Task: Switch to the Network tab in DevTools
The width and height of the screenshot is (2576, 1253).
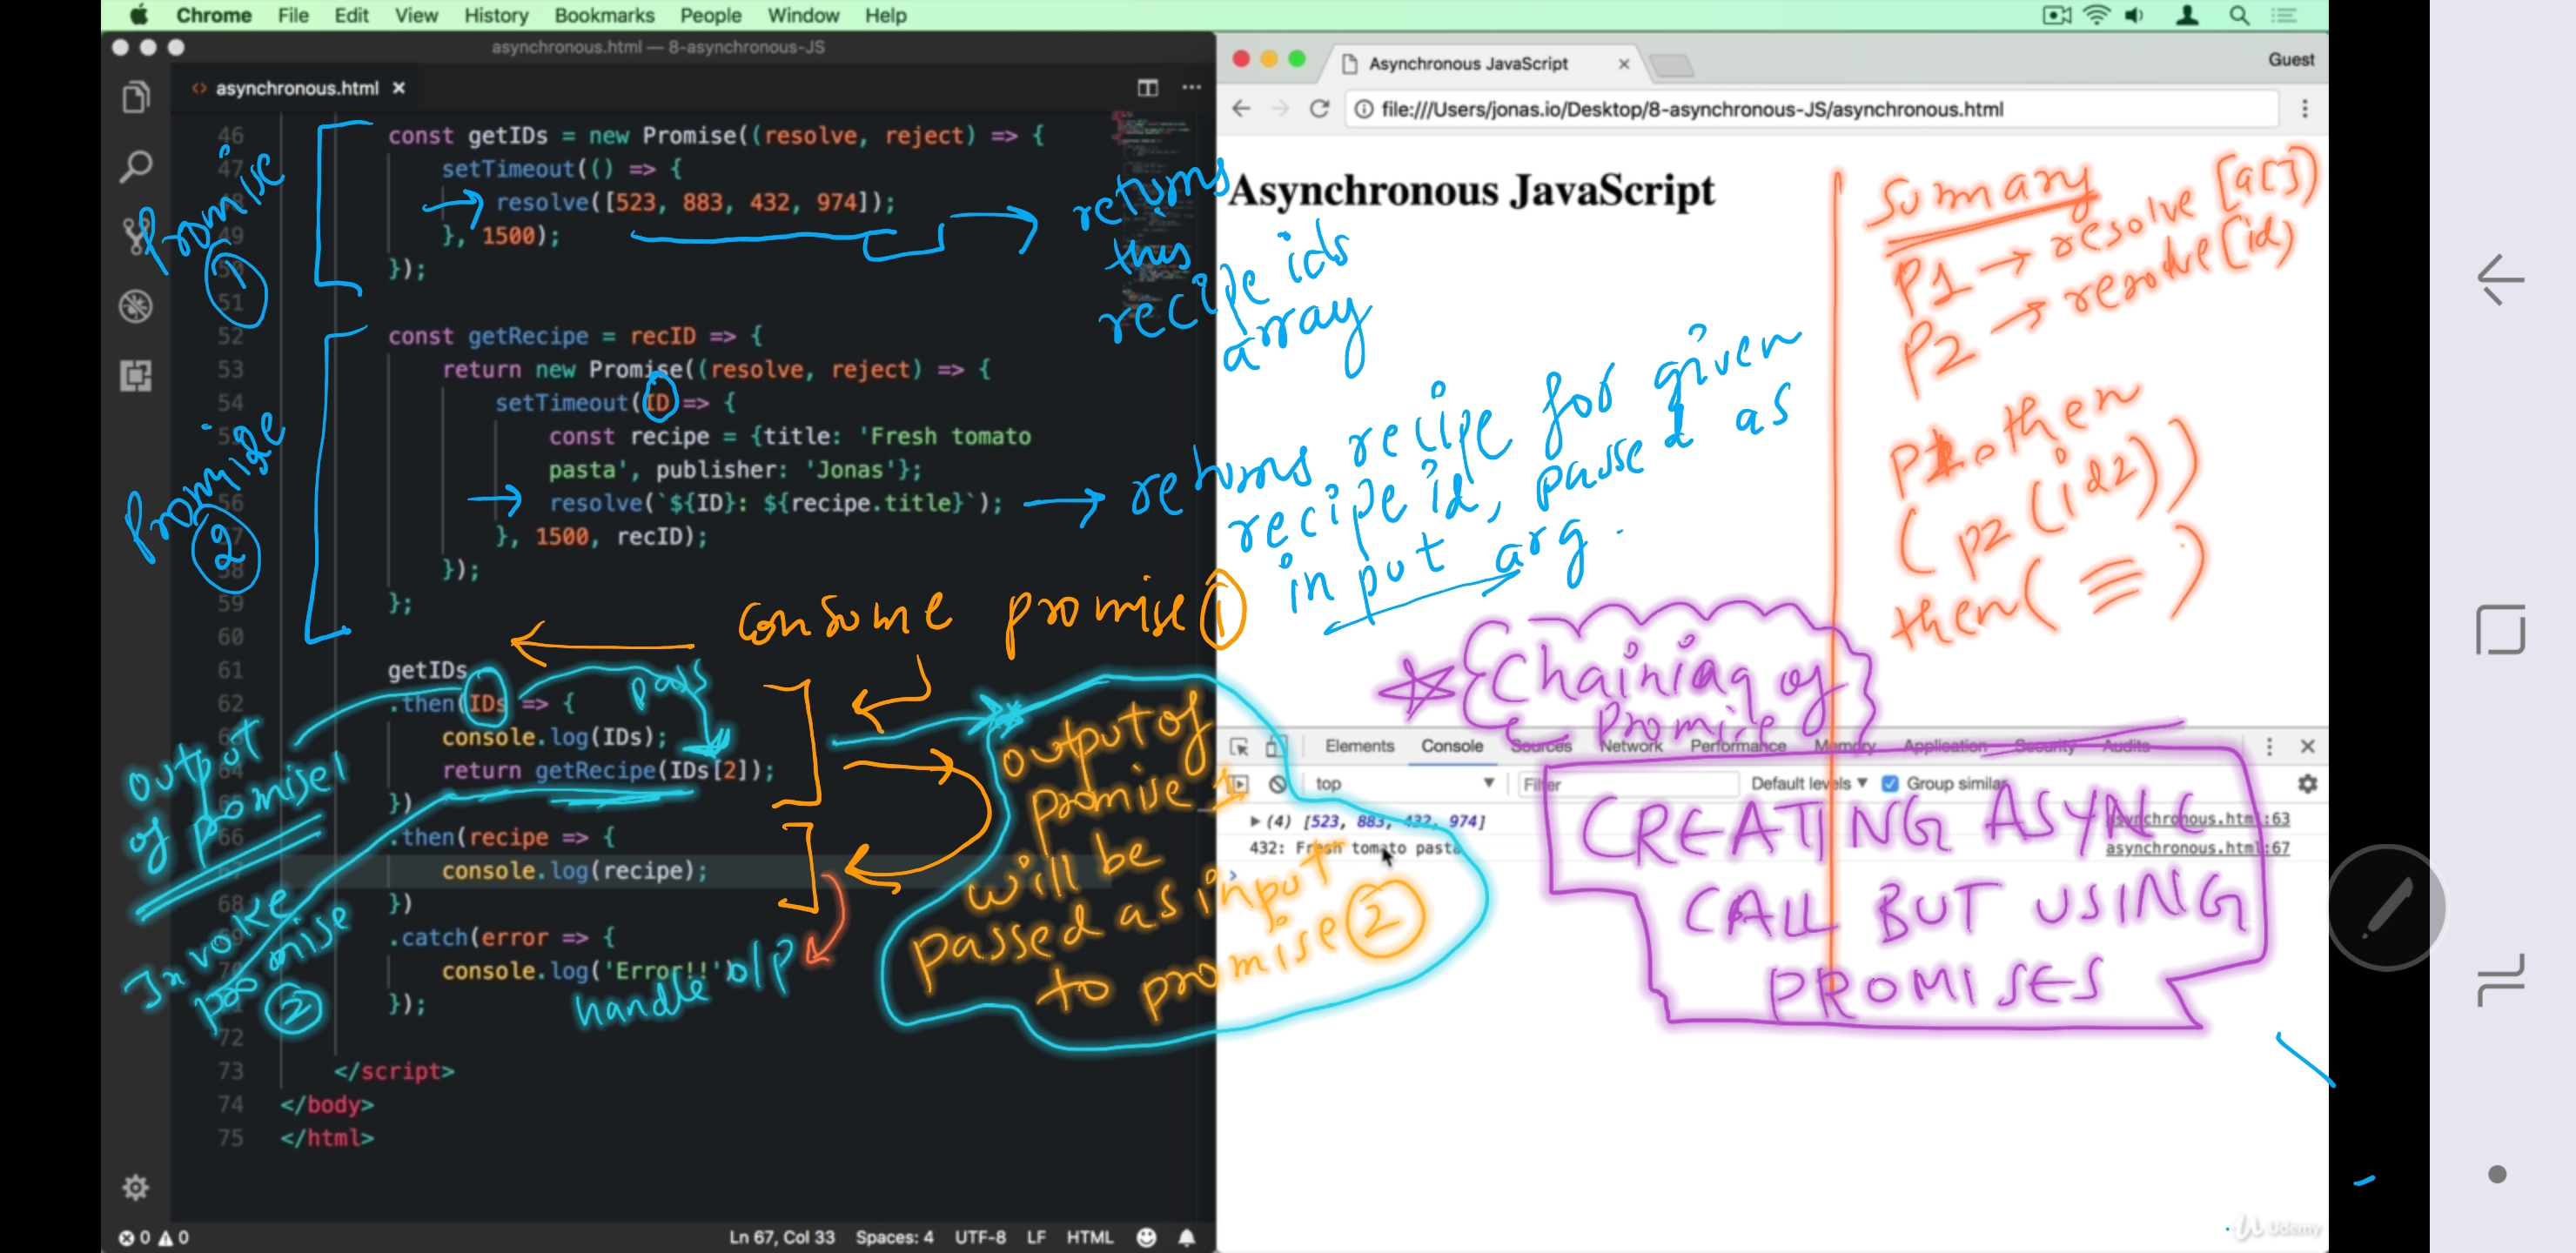Action: coord(1631,746)
